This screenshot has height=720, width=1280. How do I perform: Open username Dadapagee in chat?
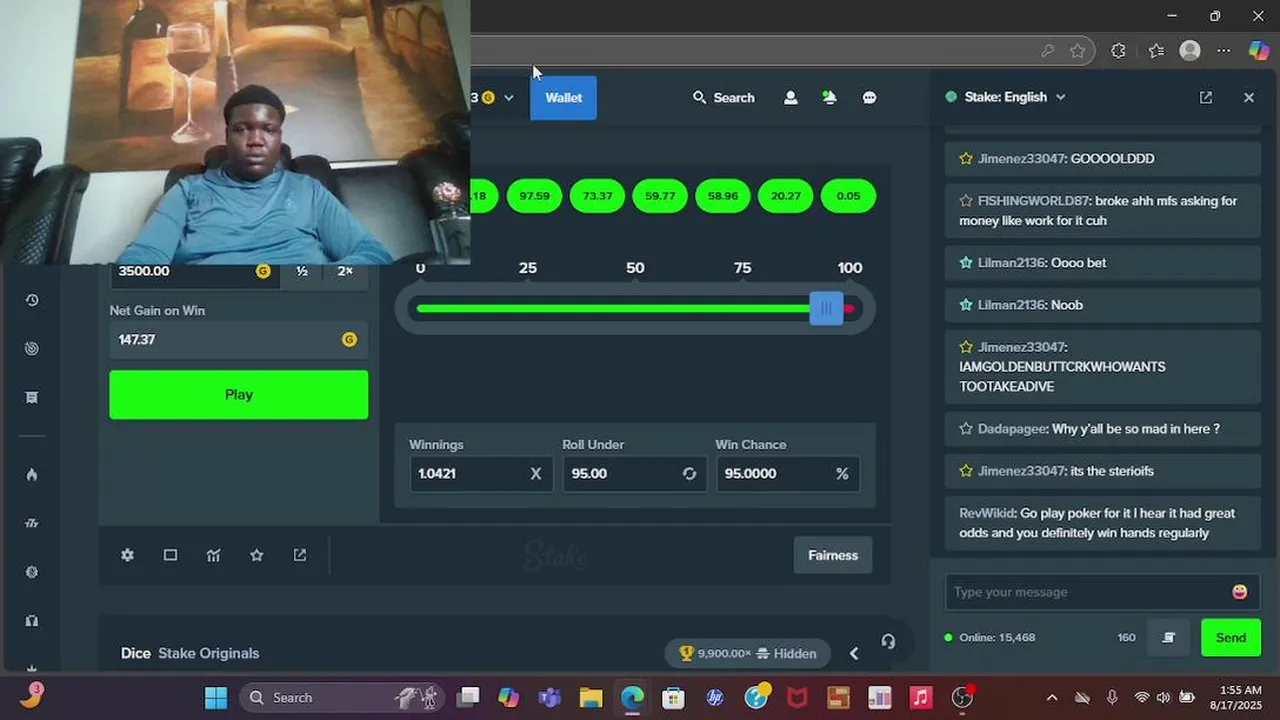coord(1012,429)
